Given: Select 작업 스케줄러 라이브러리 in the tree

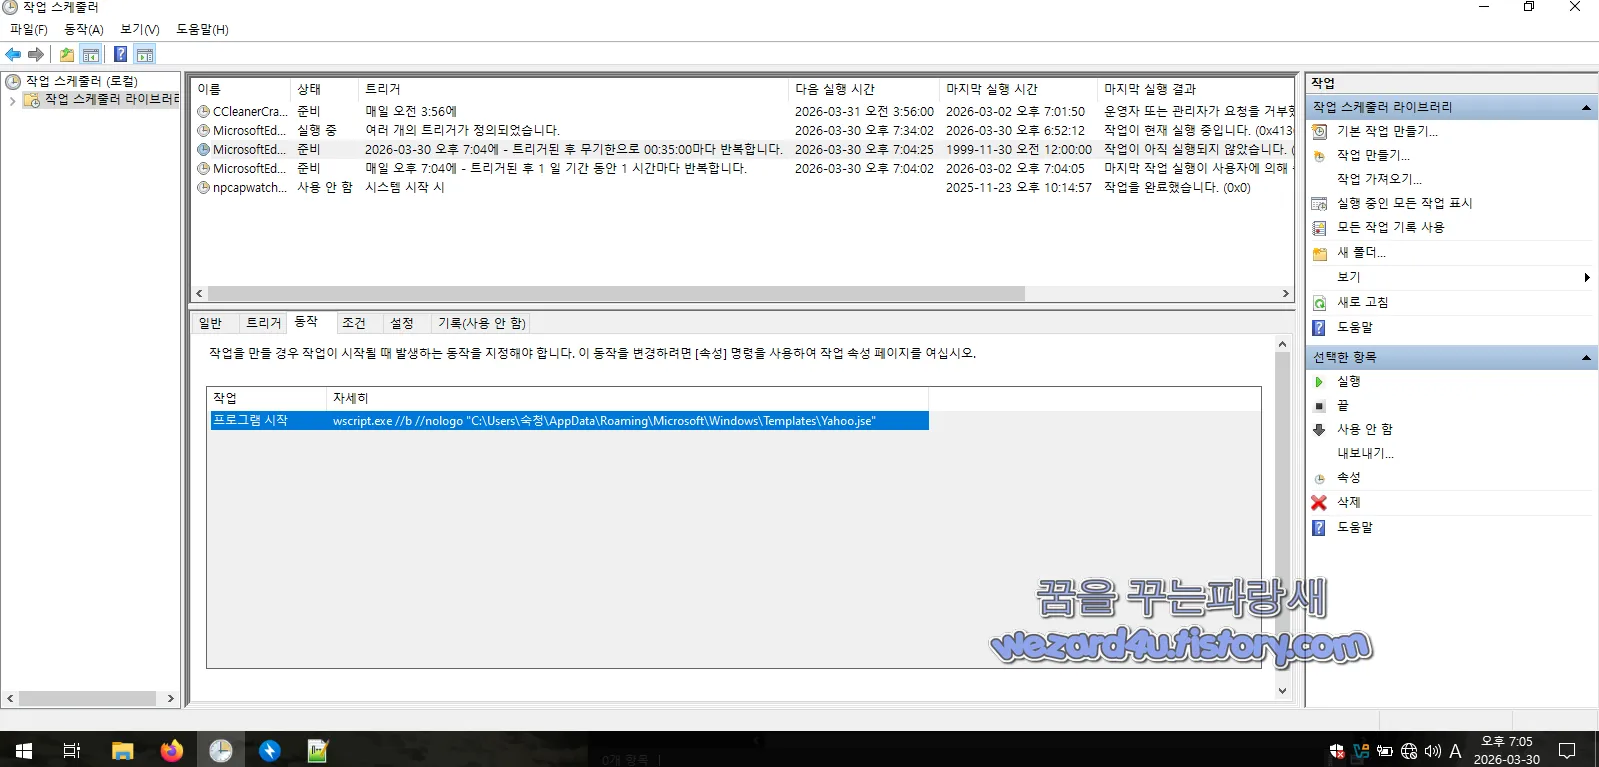Looking at the screenshot, I should [110, 99].
